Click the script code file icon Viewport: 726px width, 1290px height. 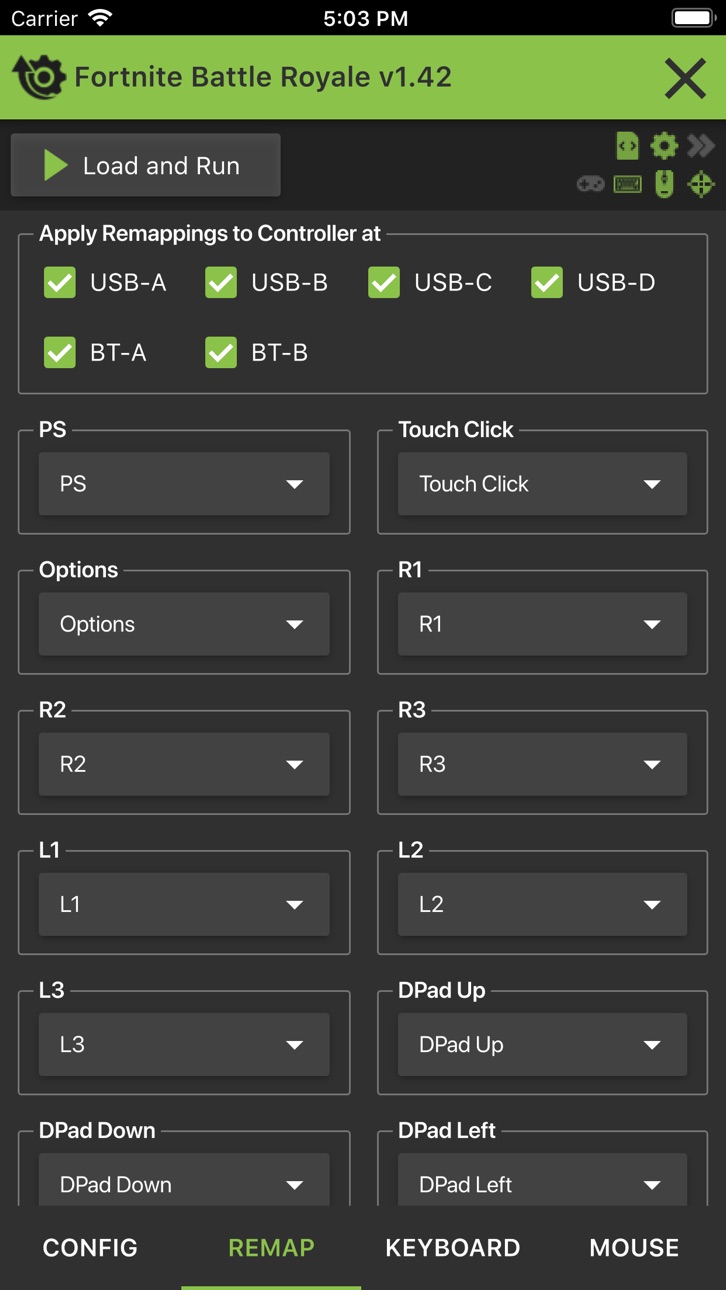[x=627, y=146]
